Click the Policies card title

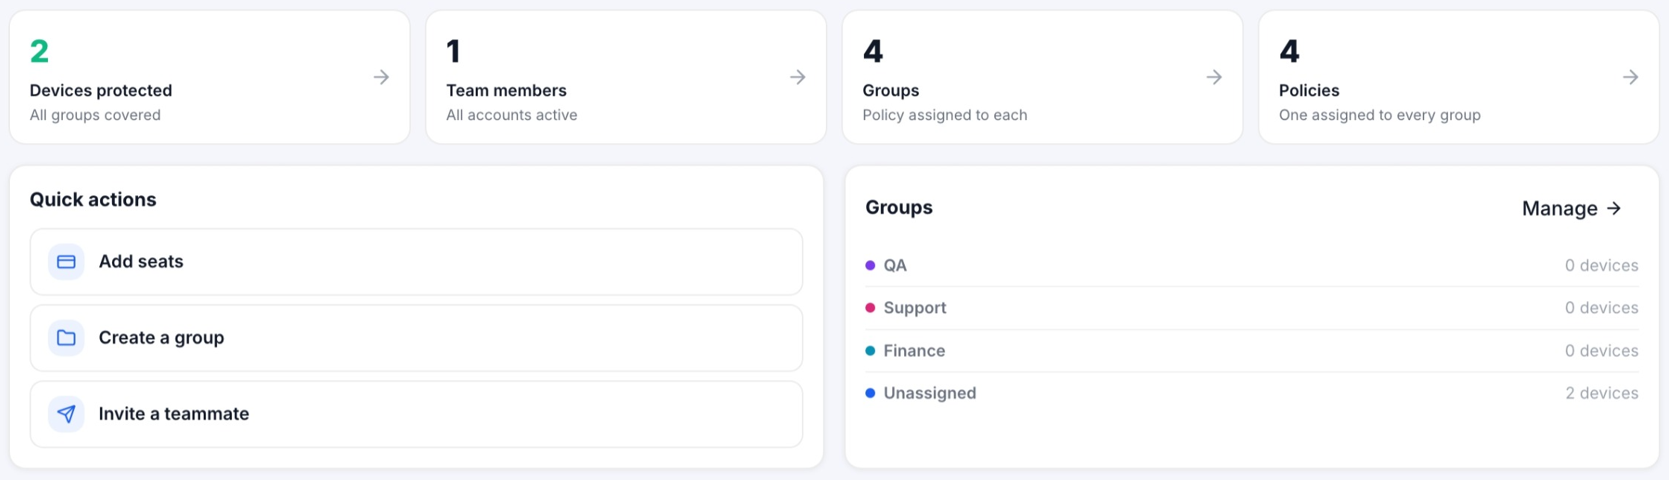(x=1309, y=90)
